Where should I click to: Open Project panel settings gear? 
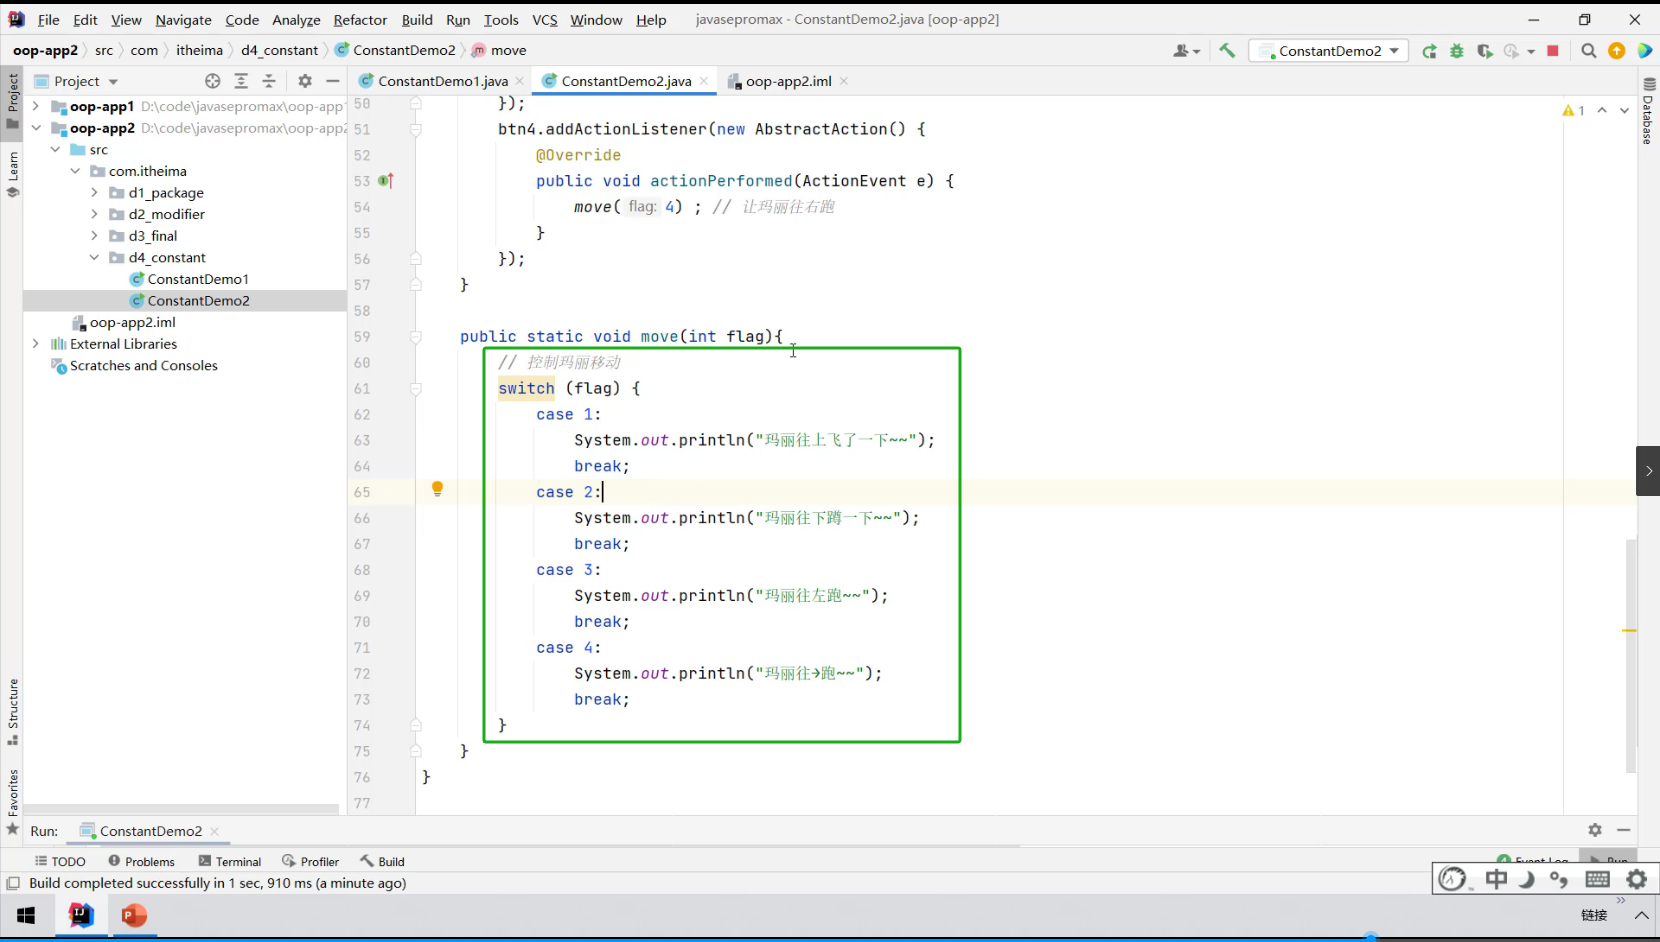point(305,81)
